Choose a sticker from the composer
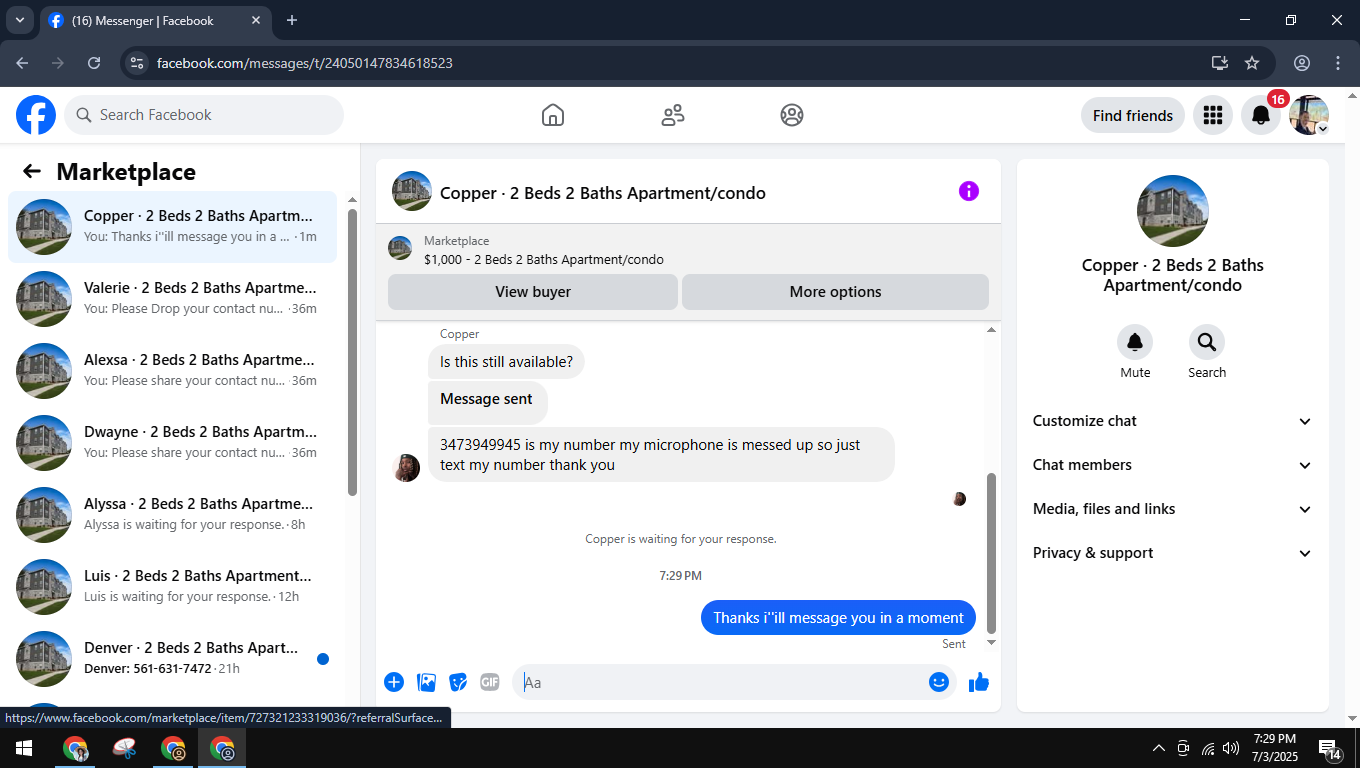 (x=458, y=682)
